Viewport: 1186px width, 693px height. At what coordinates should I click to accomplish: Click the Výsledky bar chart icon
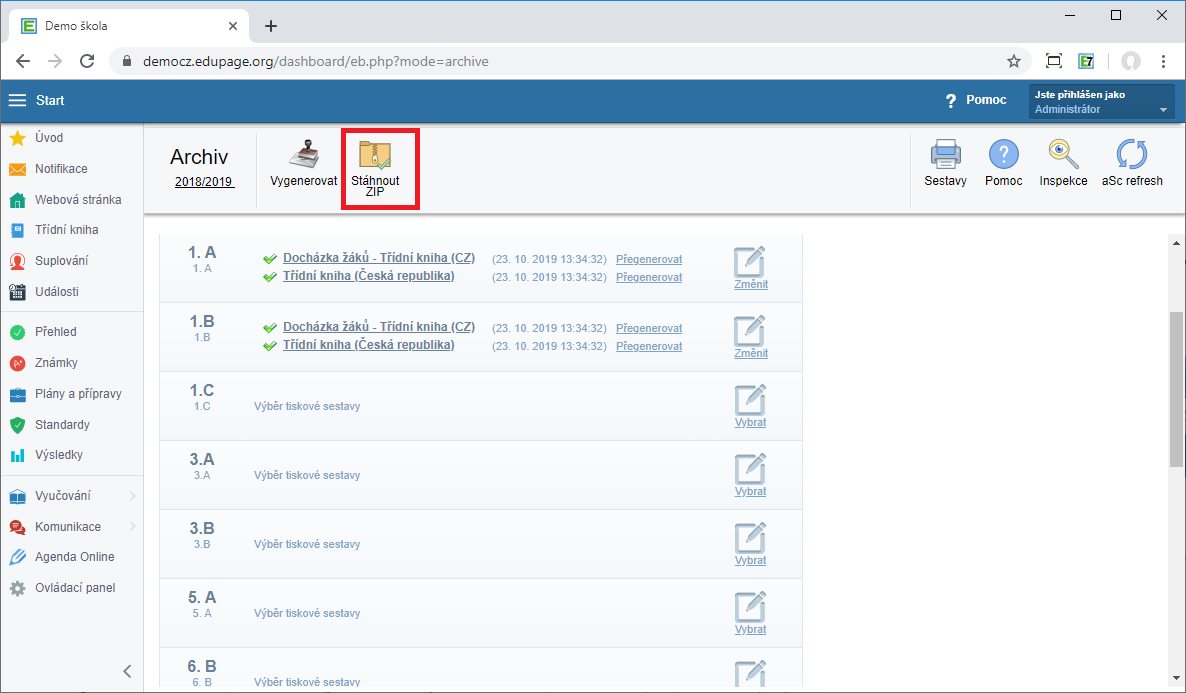17,455
